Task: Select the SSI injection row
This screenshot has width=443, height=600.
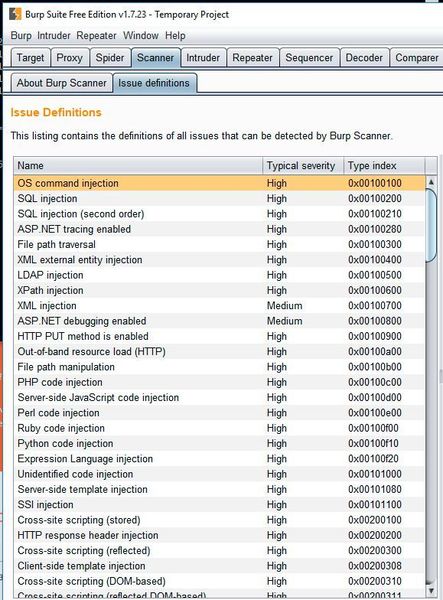Action: coord(219,505)
